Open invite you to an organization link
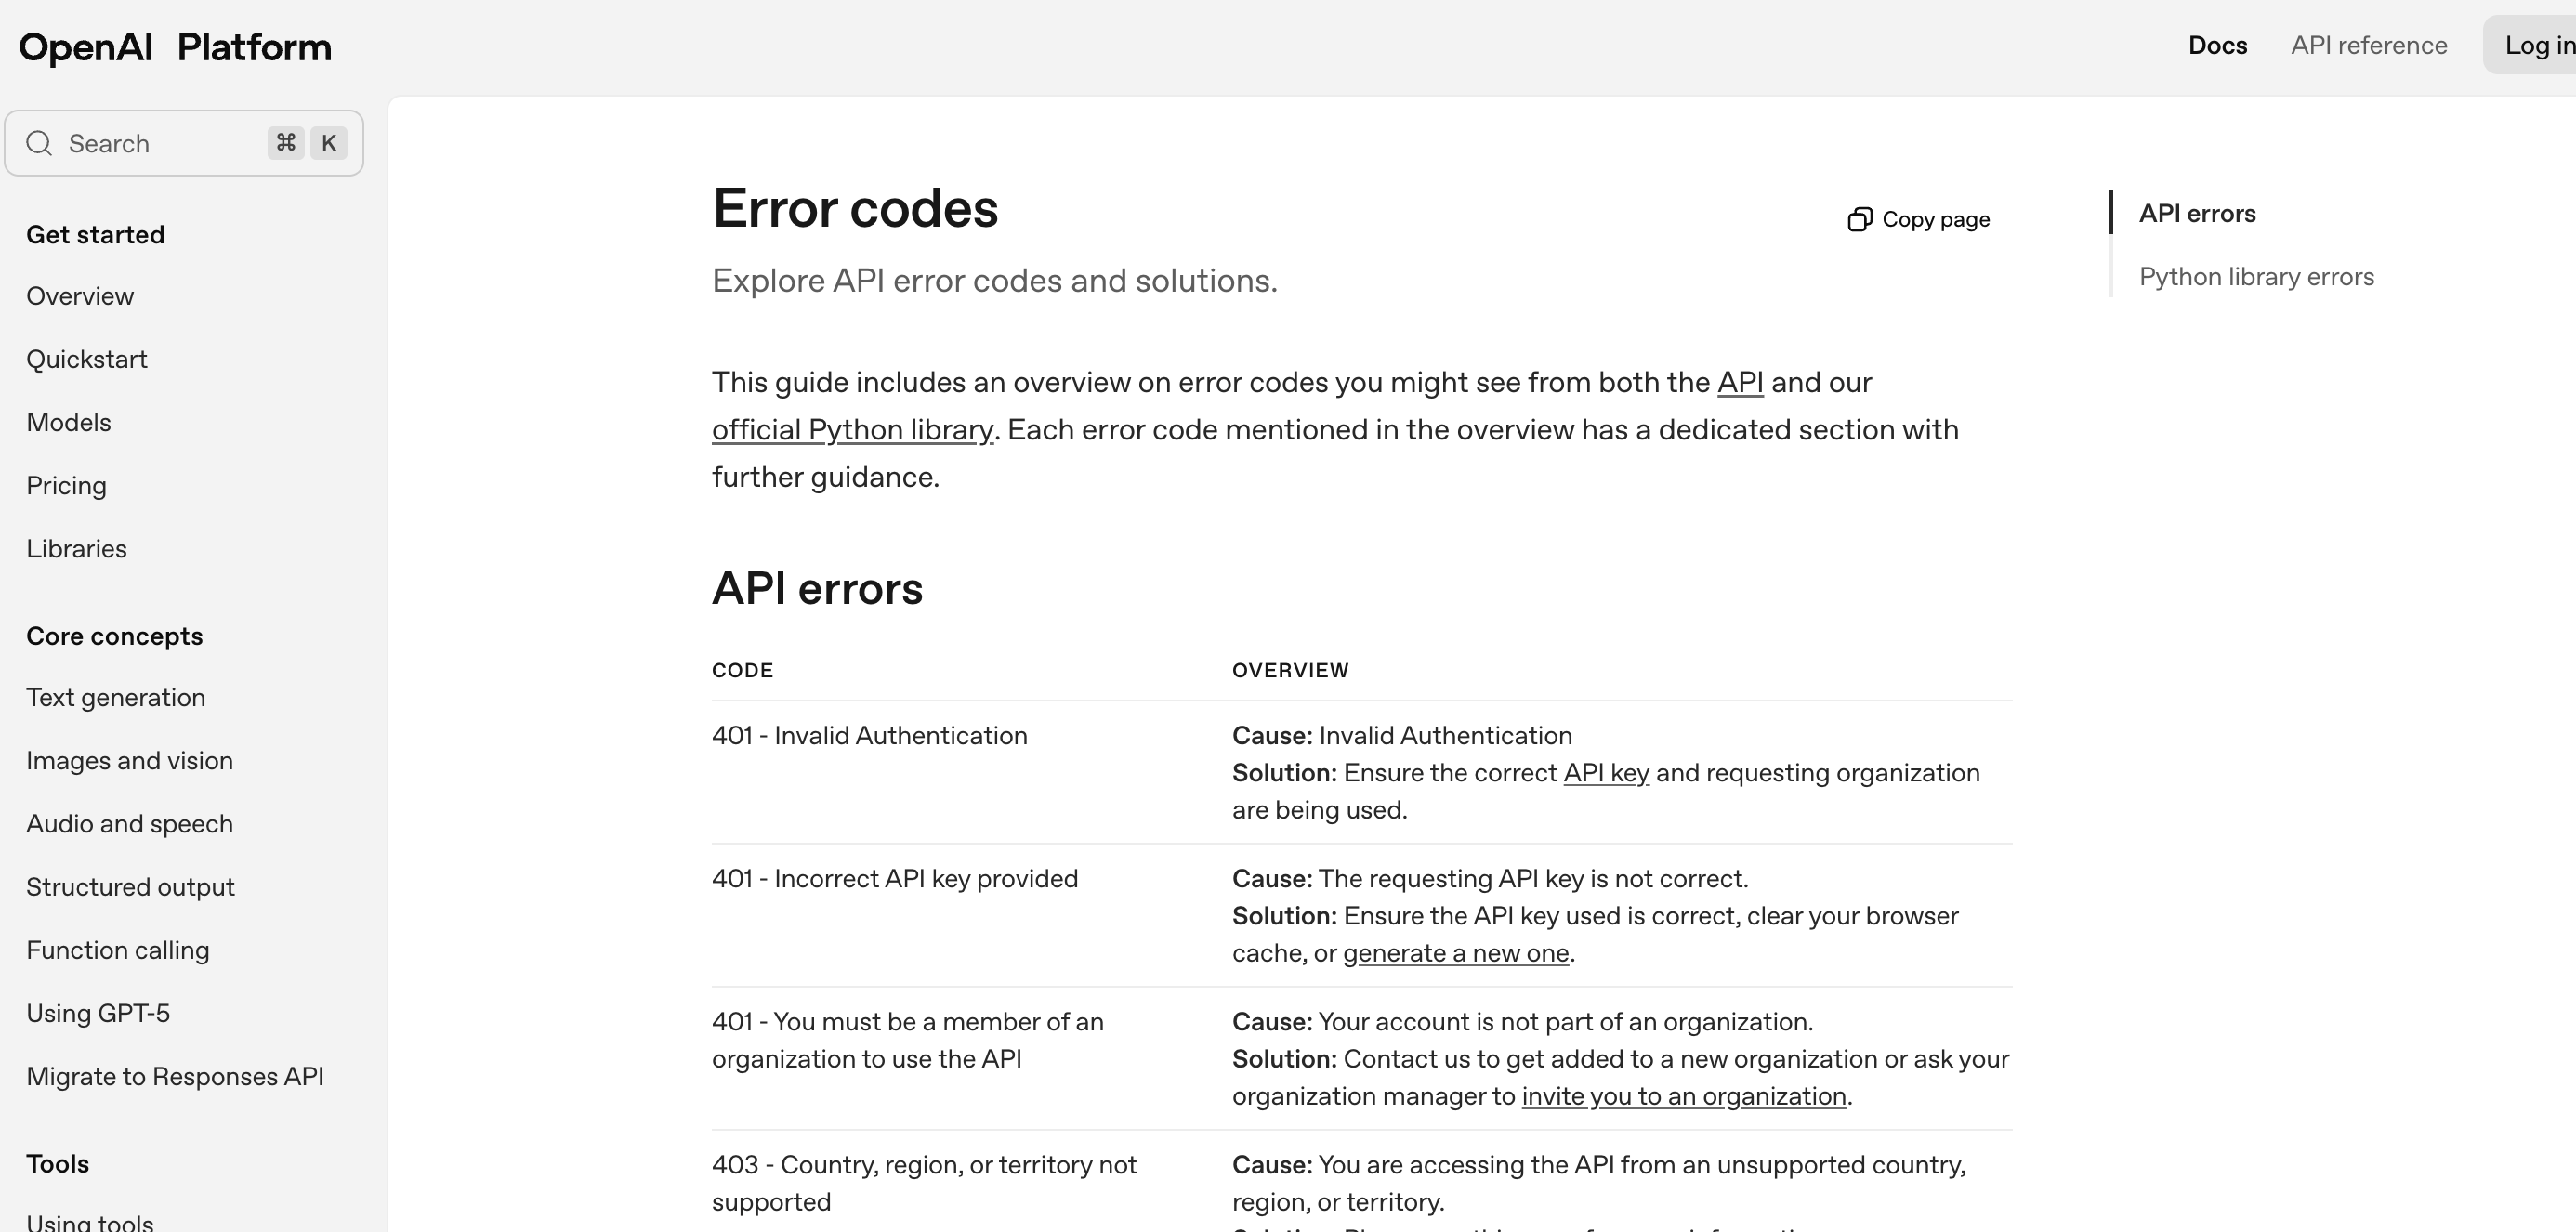The image size is (2576, 1232). click(x=1684, y=1095)
